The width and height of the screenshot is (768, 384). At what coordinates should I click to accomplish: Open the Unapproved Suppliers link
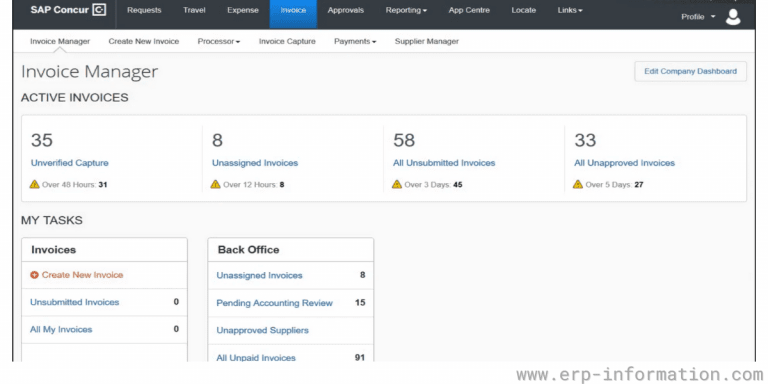[x=263, y=330]
